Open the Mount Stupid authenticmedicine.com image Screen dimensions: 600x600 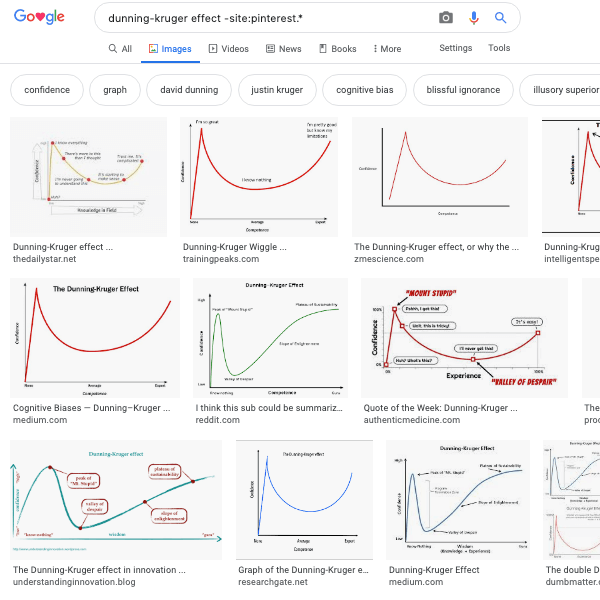[464, 337]
